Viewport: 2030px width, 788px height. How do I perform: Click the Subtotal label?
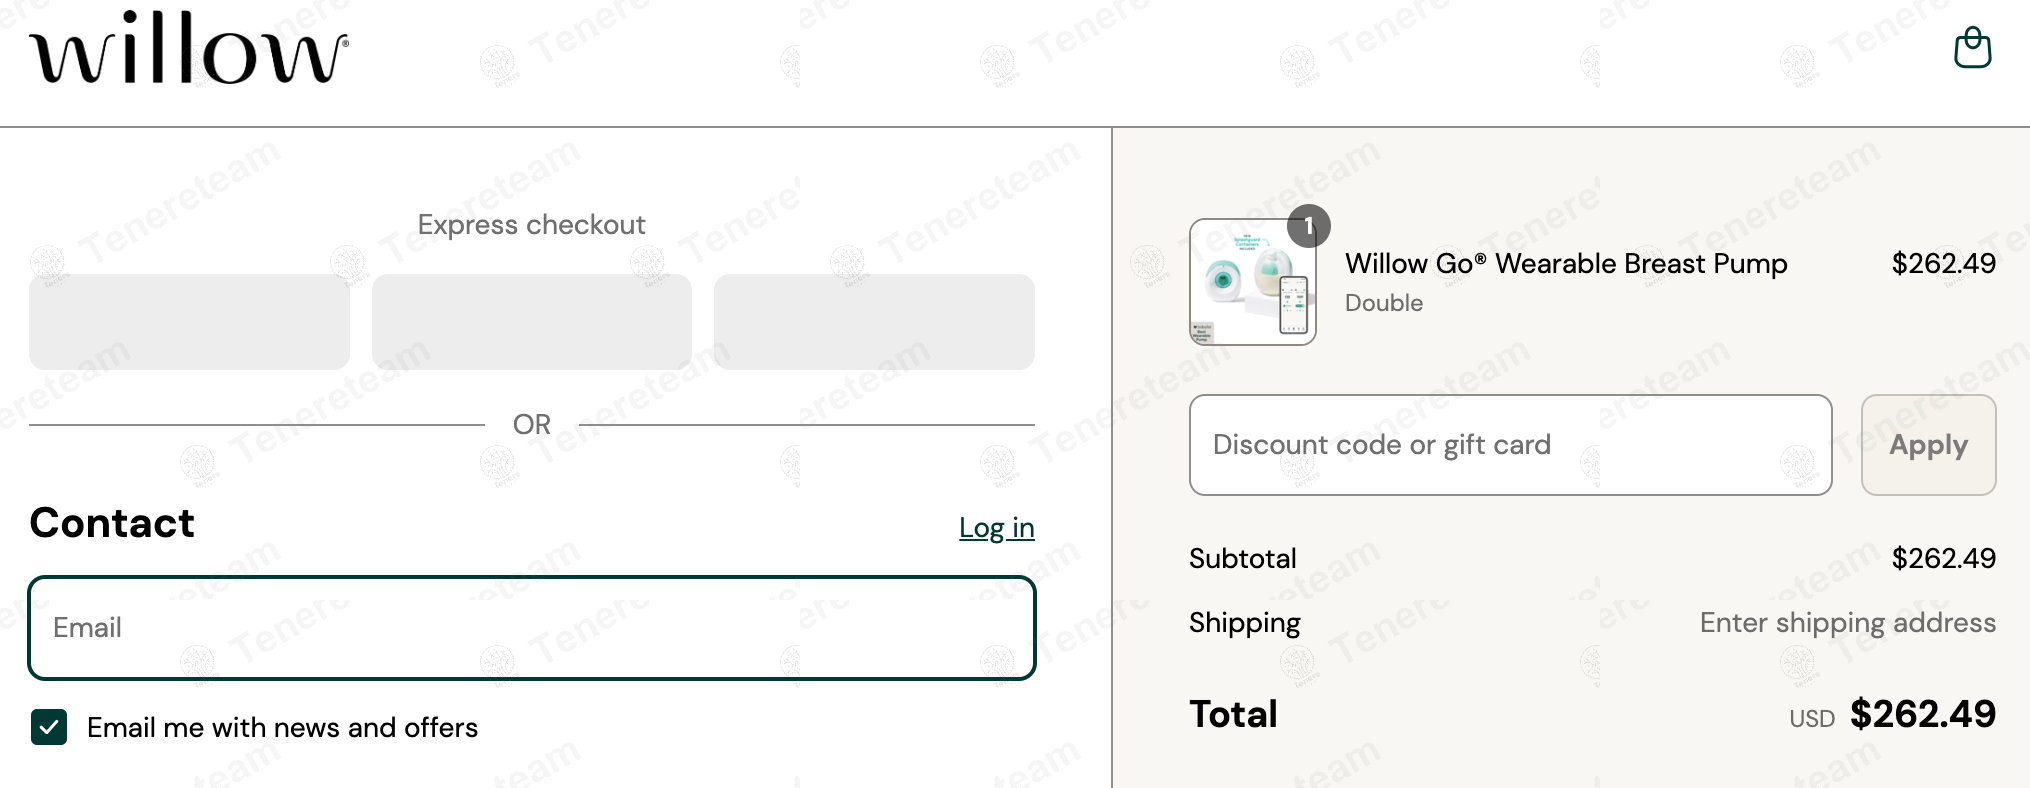pyautogui.click(x=1242, y=558)
